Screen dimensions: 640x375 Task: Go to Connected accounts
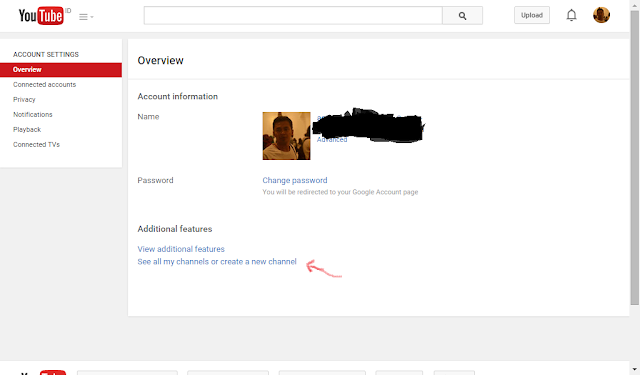click(44, 84)
